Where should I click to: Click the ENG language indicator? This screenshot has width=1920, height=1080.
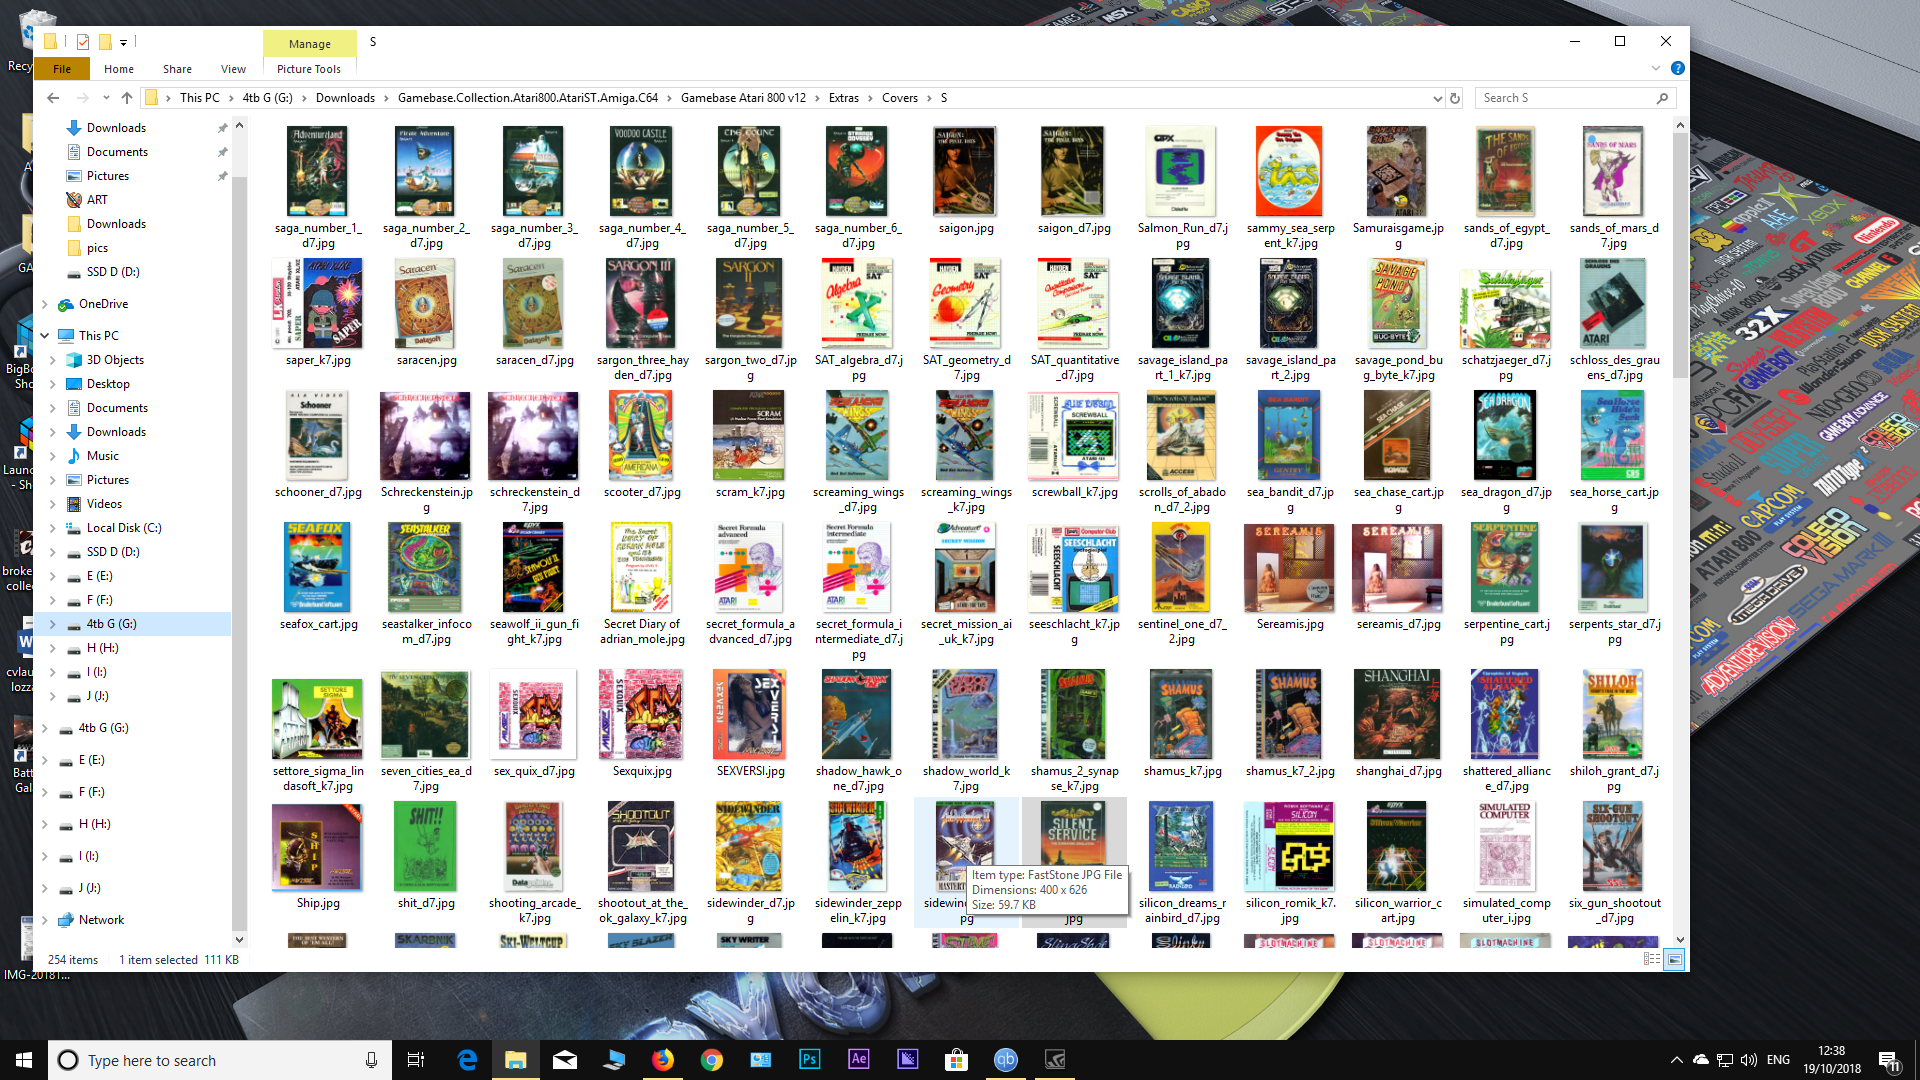point(1778,1060)
